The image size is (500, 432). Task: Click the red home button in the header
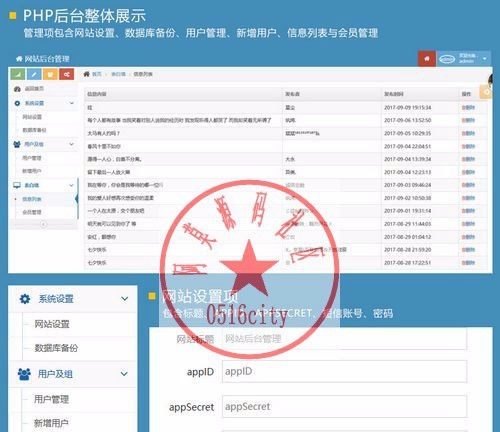click(427, 59)
